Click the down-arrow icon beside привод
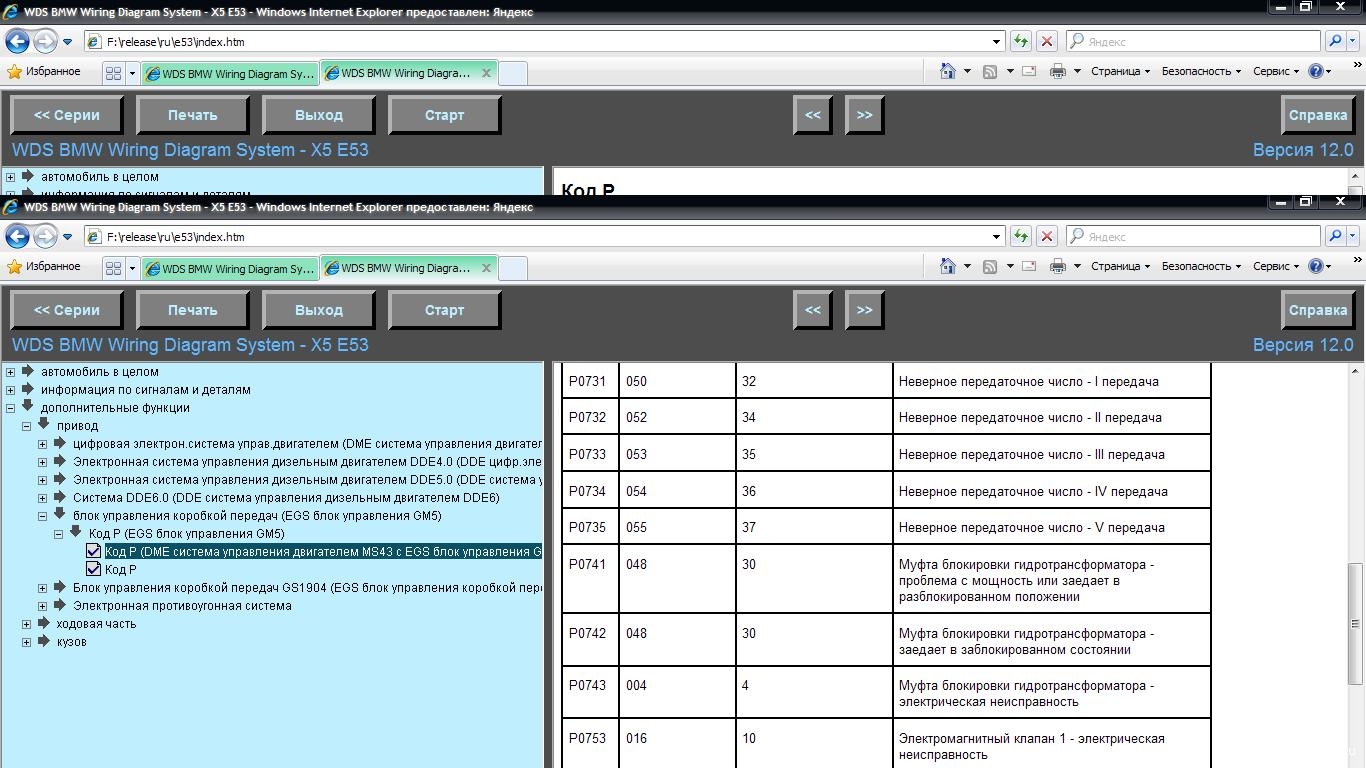This screenshot has height=768, width=1366. [x=43, y=425]
